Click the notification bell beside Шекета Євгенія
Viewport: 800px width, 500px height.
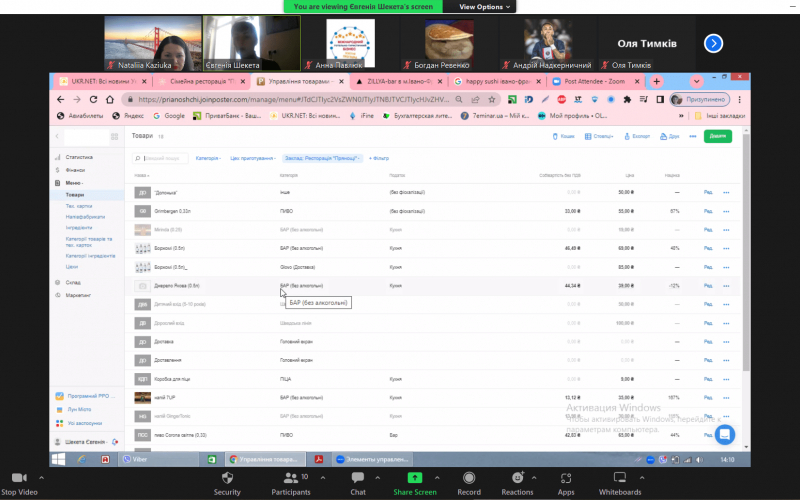(x=115, y=442)
